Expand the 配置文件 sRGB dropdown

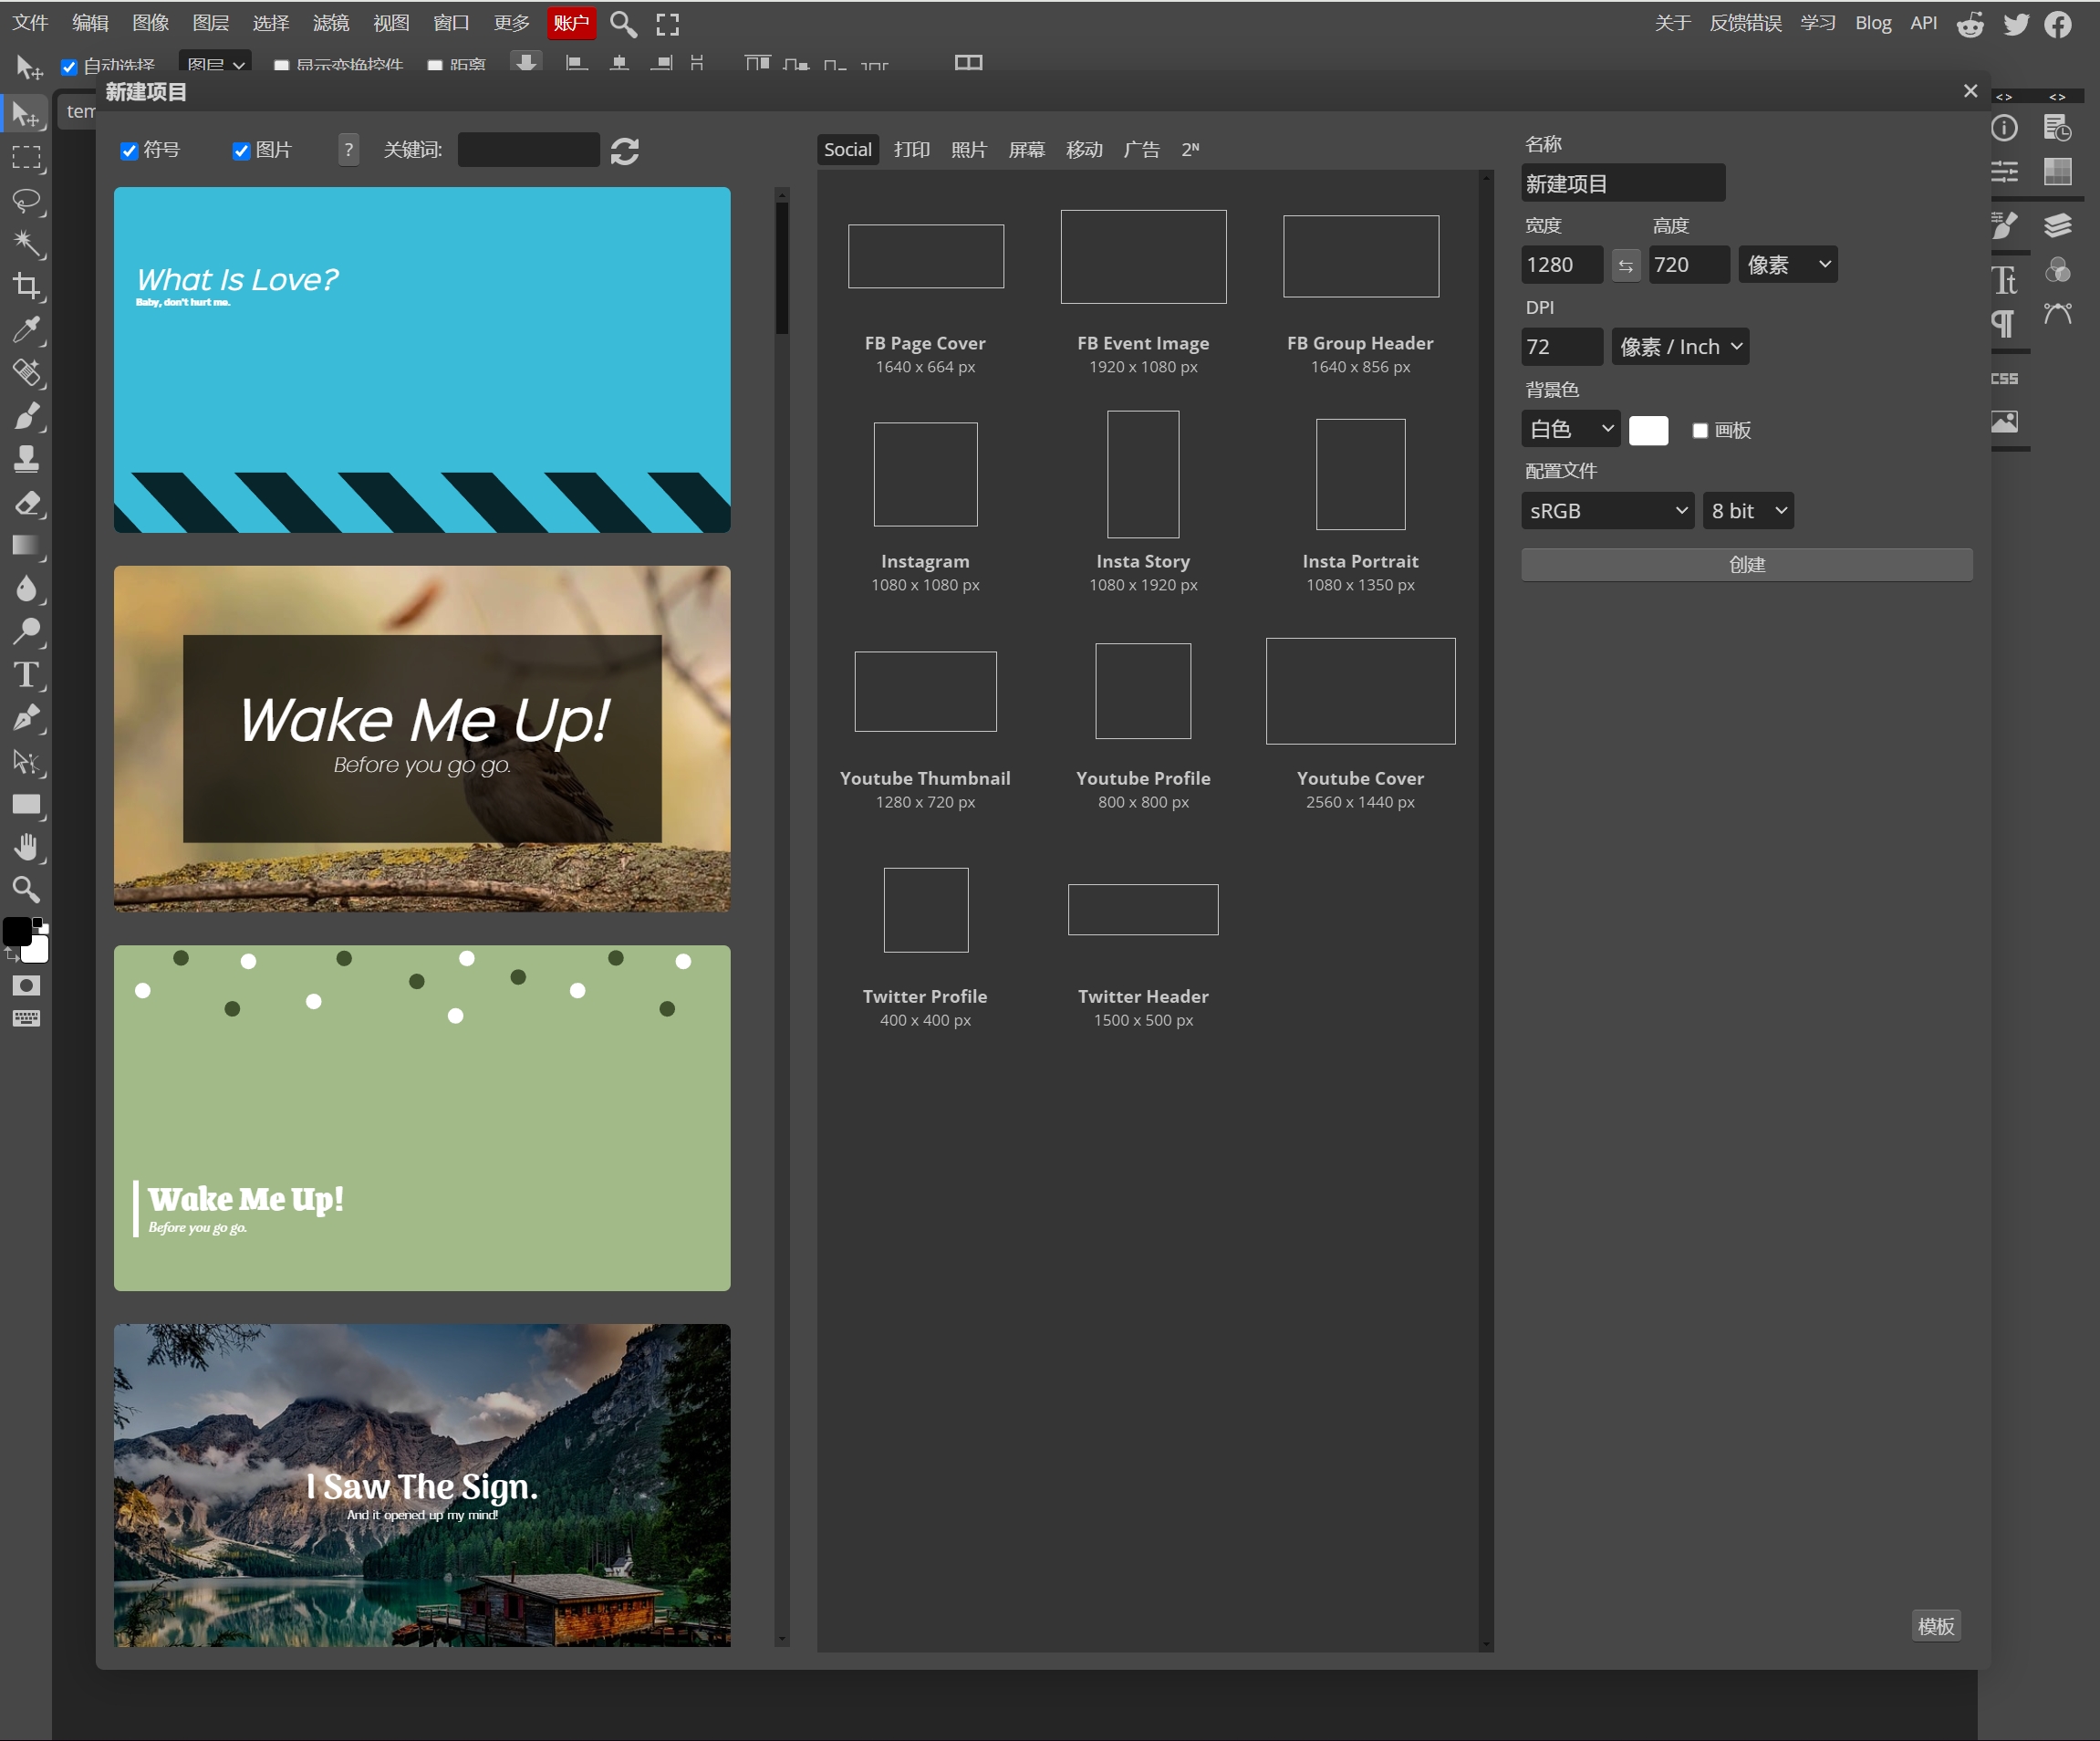(x=1603, y=509)
